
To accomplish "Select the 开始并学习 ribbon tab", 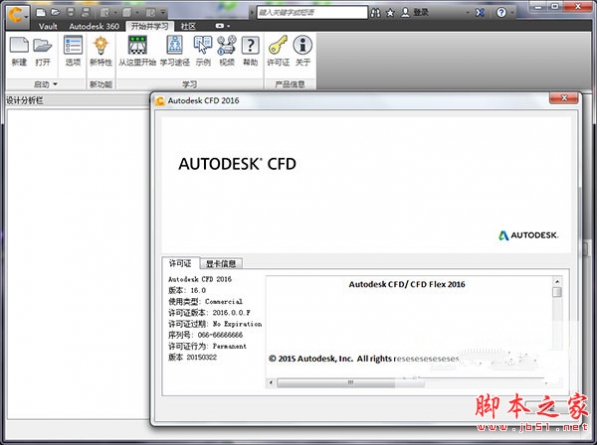I will (x=150, y=26).
